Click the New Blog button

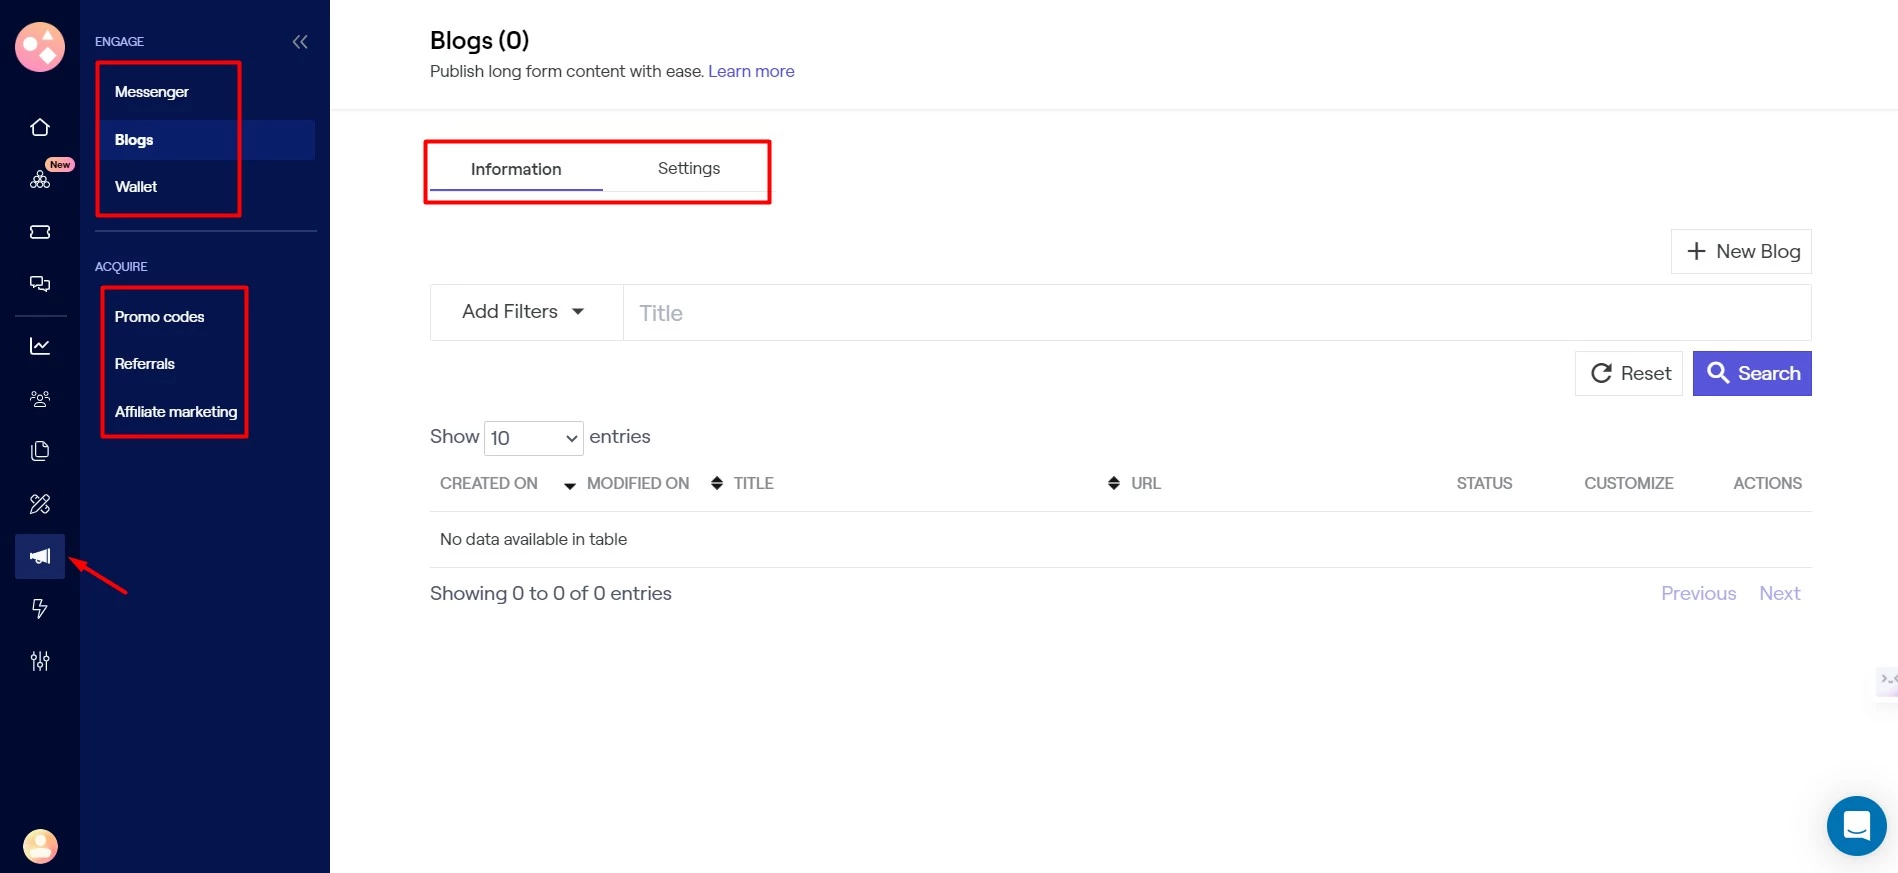(x=1741, y=252)
